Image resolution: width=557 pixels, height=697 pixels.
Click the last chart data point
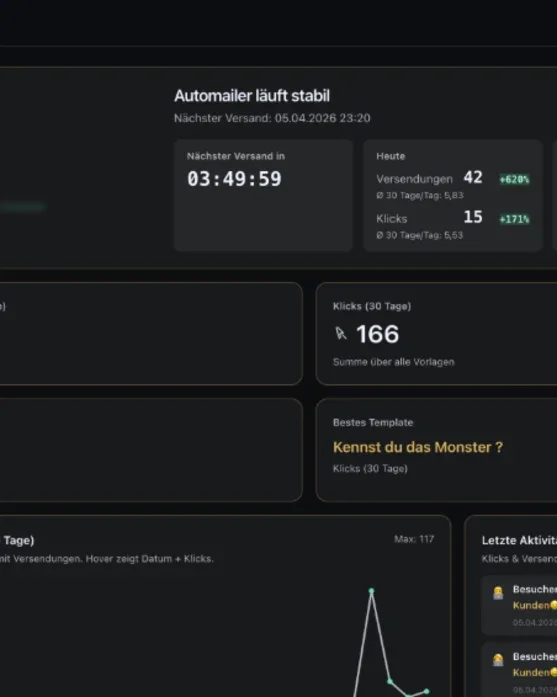(x=426, y=691)
